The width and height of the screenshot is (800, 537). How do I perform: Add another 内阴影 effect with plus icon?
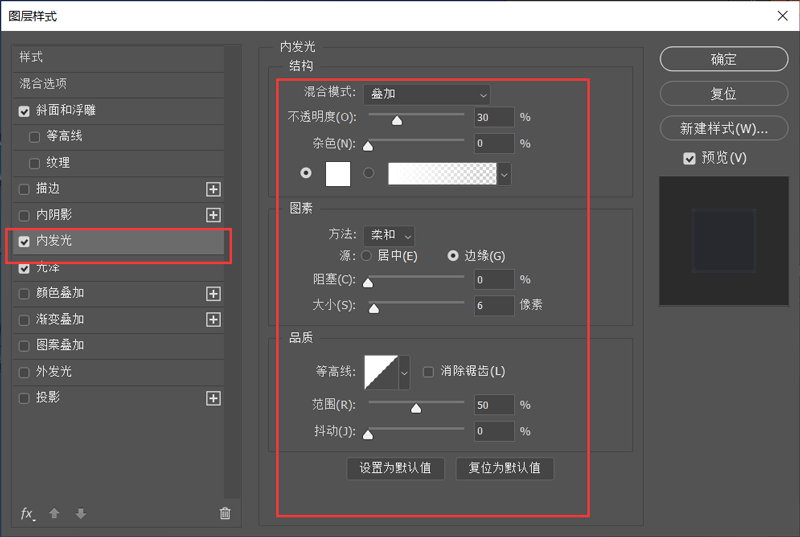click(x=213, y=215)
